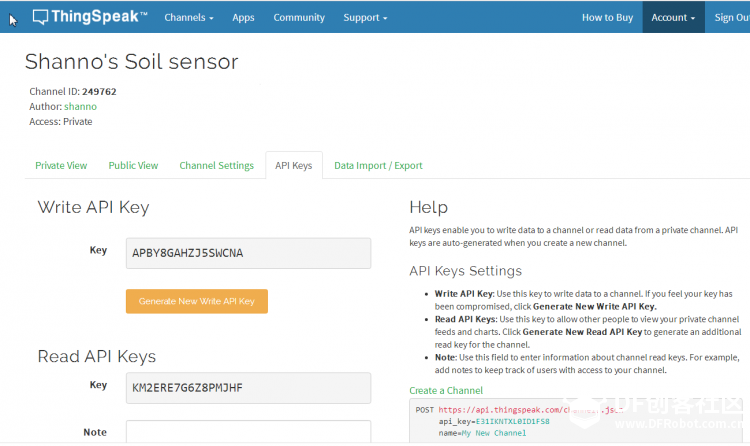The image size is (750, 446).
Task: Open author shanno's profile link
Action: (x=80, y=106)
